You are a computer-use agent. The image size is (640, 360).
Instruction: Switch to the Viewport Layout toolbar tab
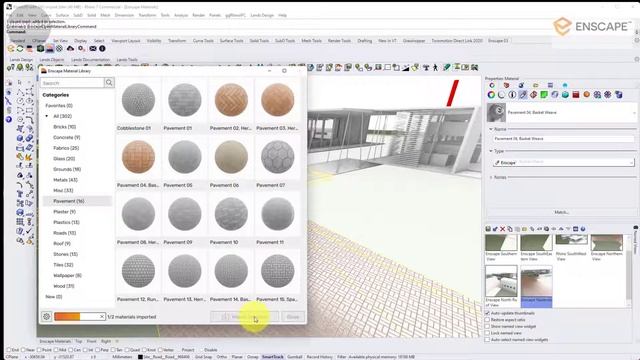click(126, 41)
